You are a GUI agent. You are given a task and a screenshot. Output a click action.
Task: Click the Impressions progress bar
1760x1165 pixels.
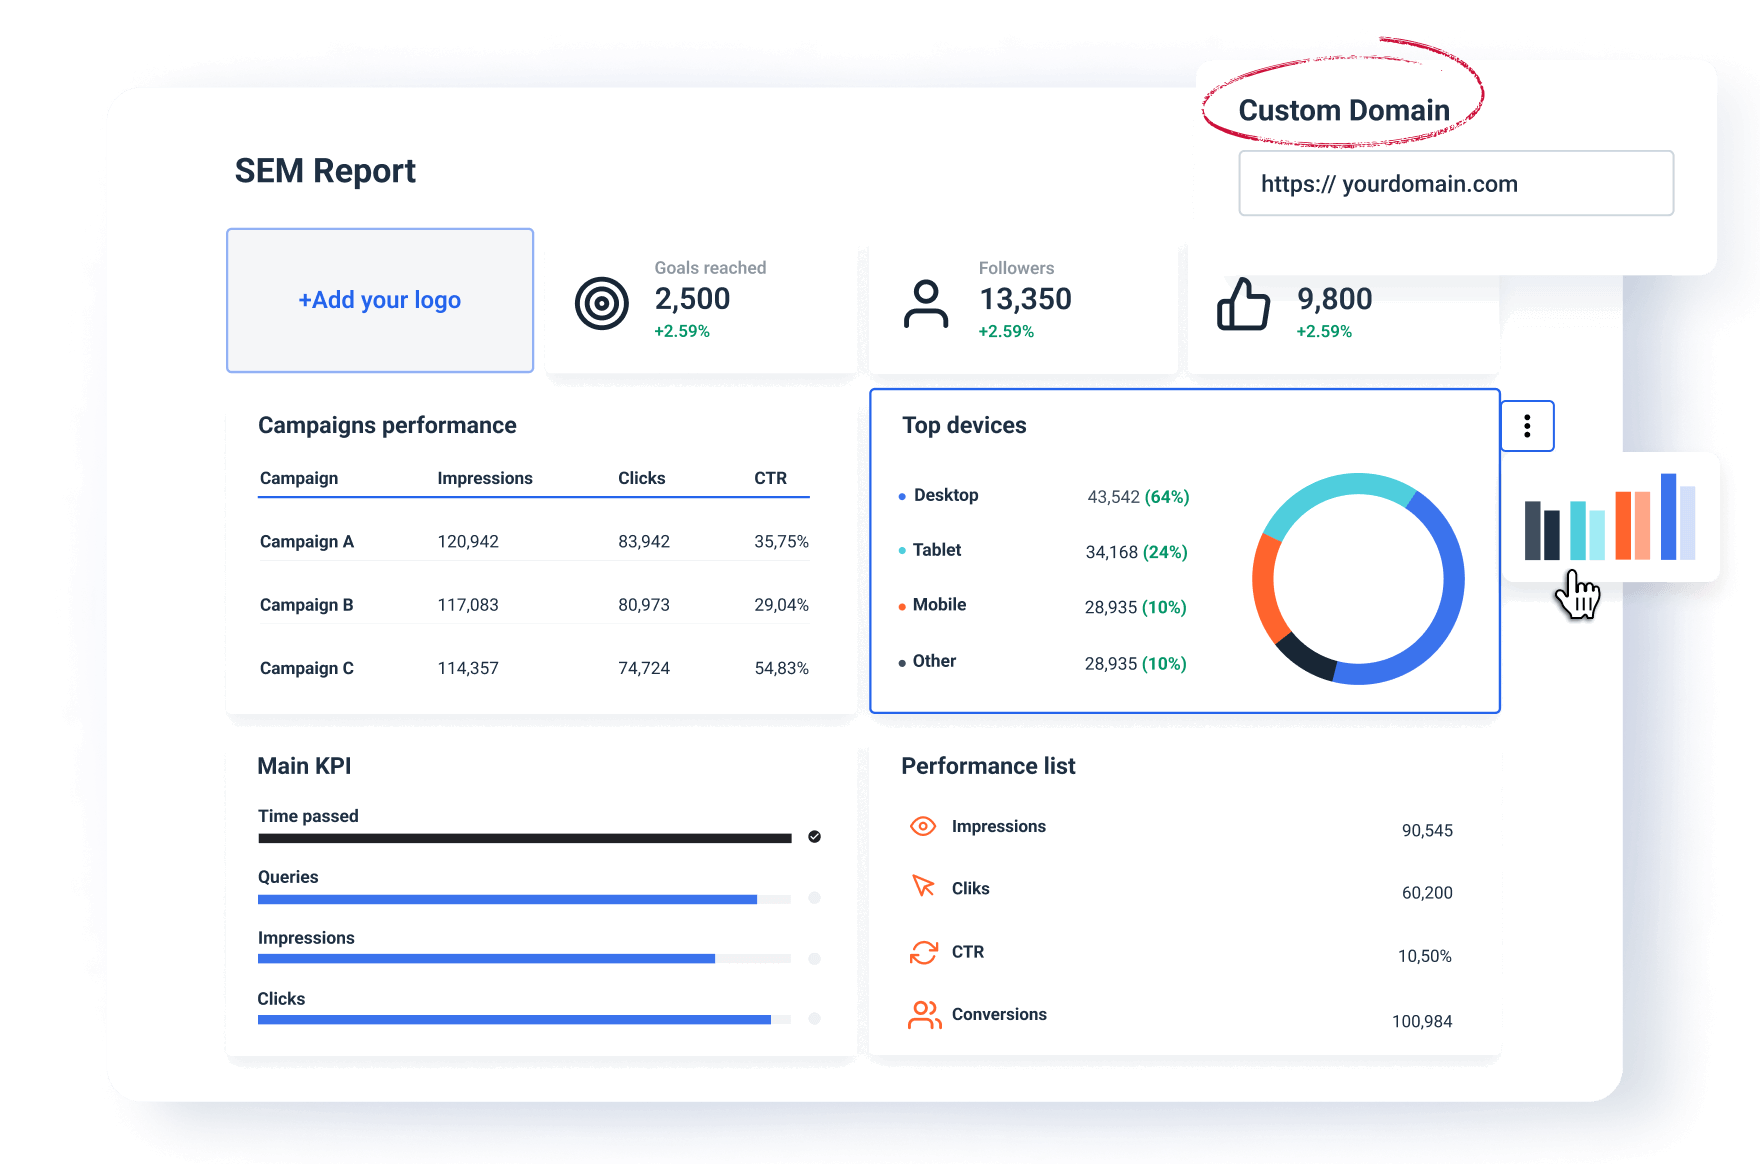487,958
